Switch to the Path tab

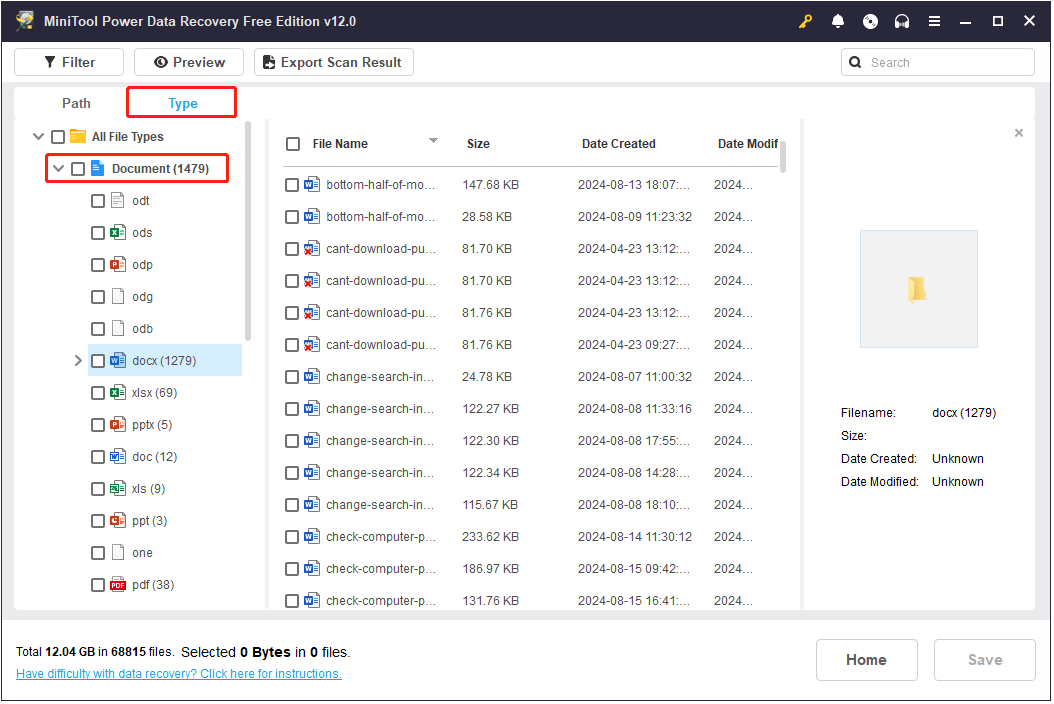(76, 103)
